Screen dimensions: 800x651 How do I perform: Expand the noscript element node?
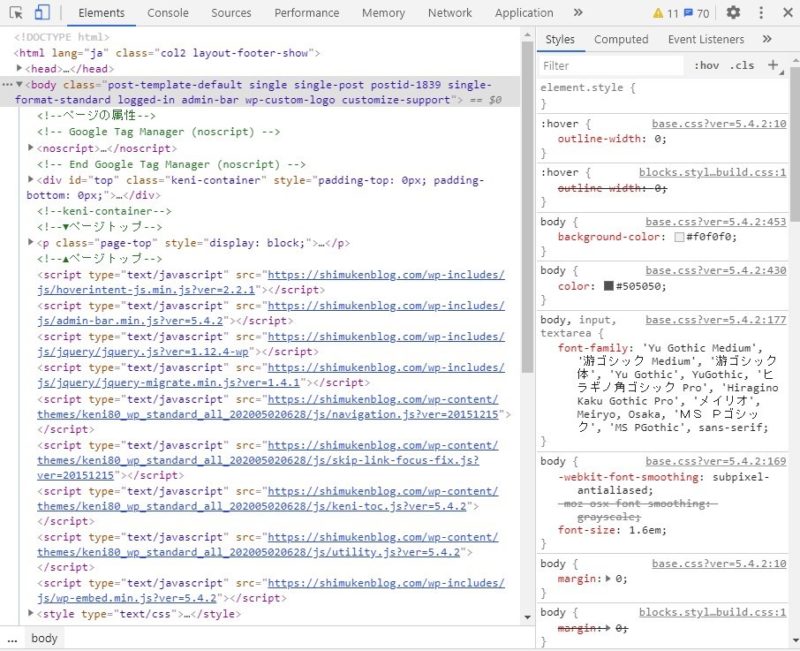pos(31,147)
